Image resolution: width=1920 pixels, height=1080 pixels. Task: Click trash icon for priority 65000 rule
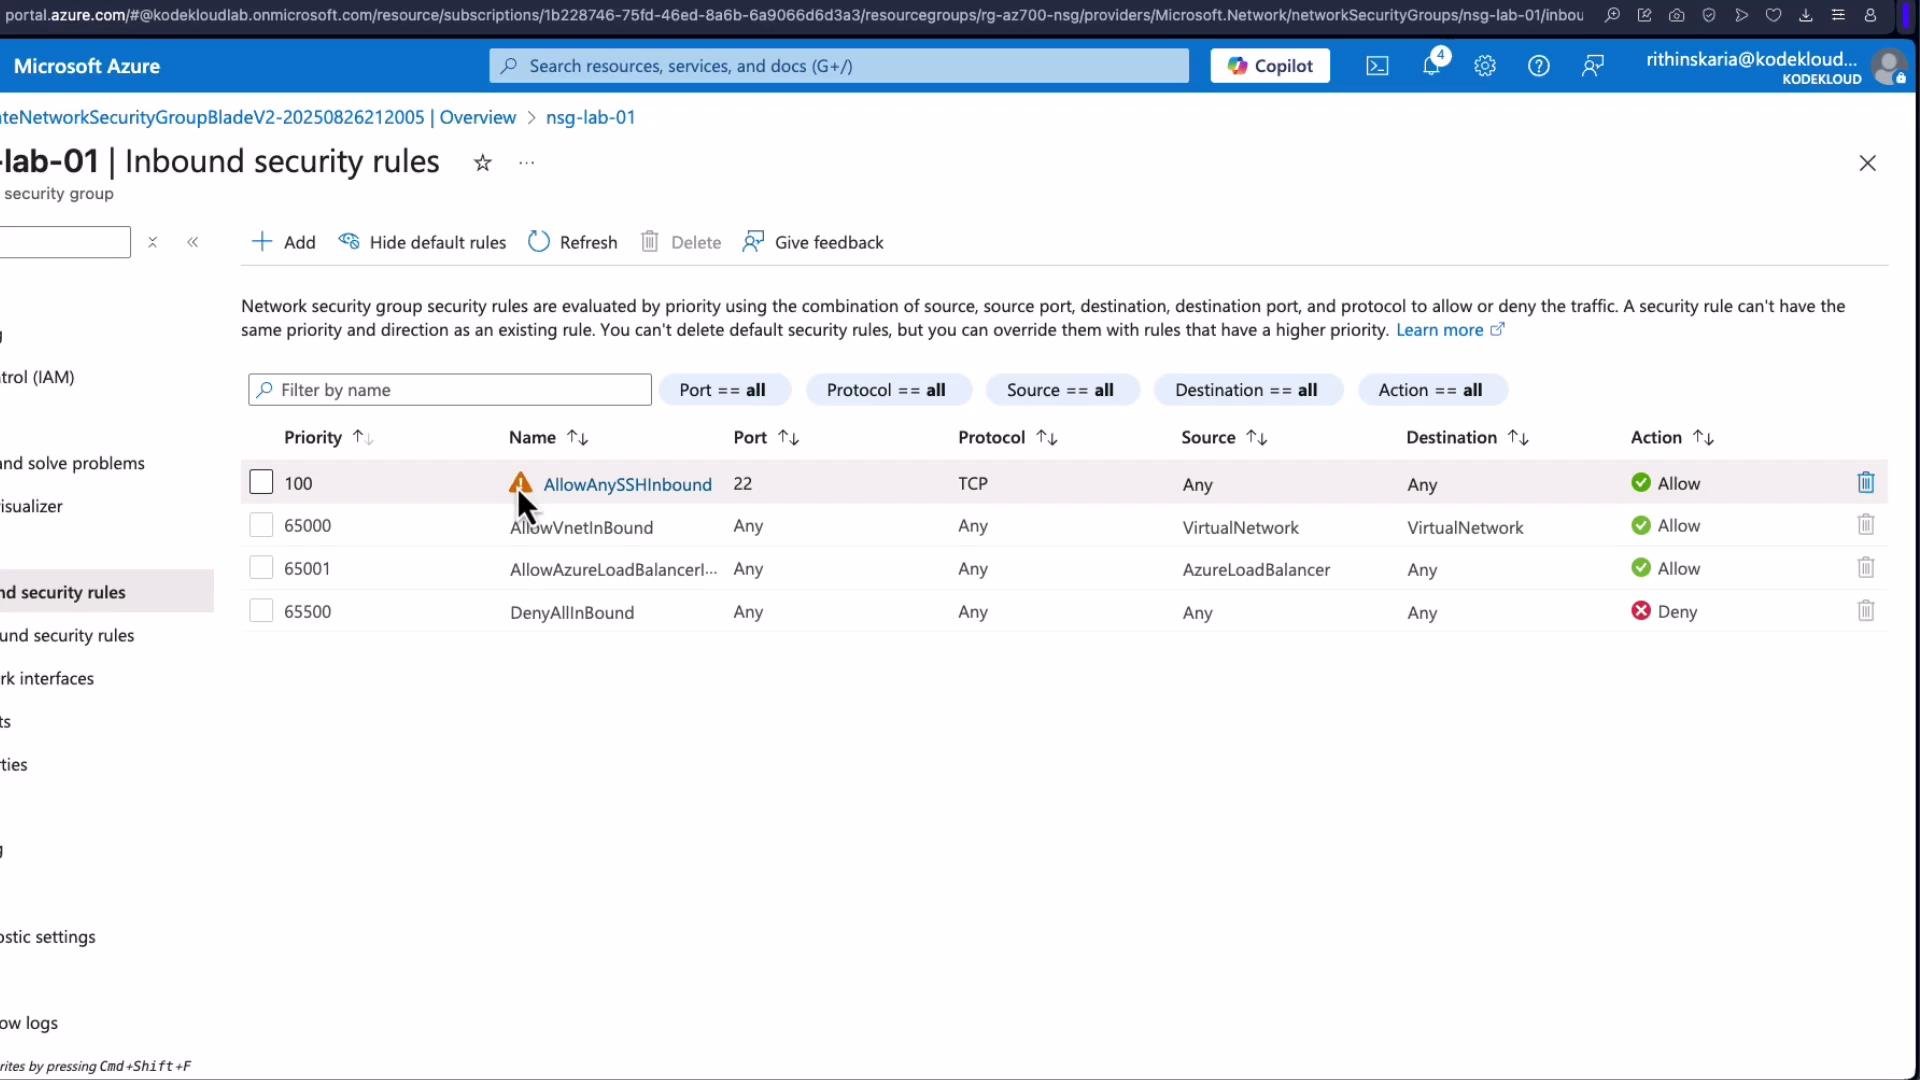click(x=1866, y=525)
